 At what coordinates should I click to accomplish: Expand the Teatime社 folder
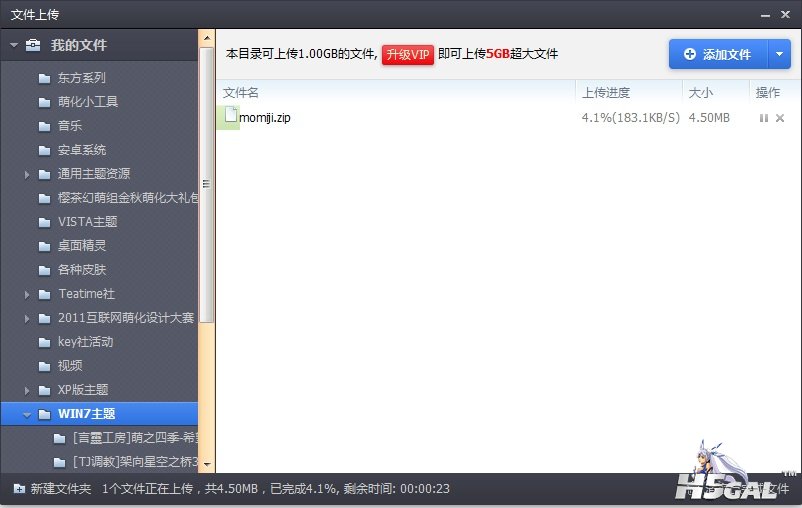click(x=27, y=294)
